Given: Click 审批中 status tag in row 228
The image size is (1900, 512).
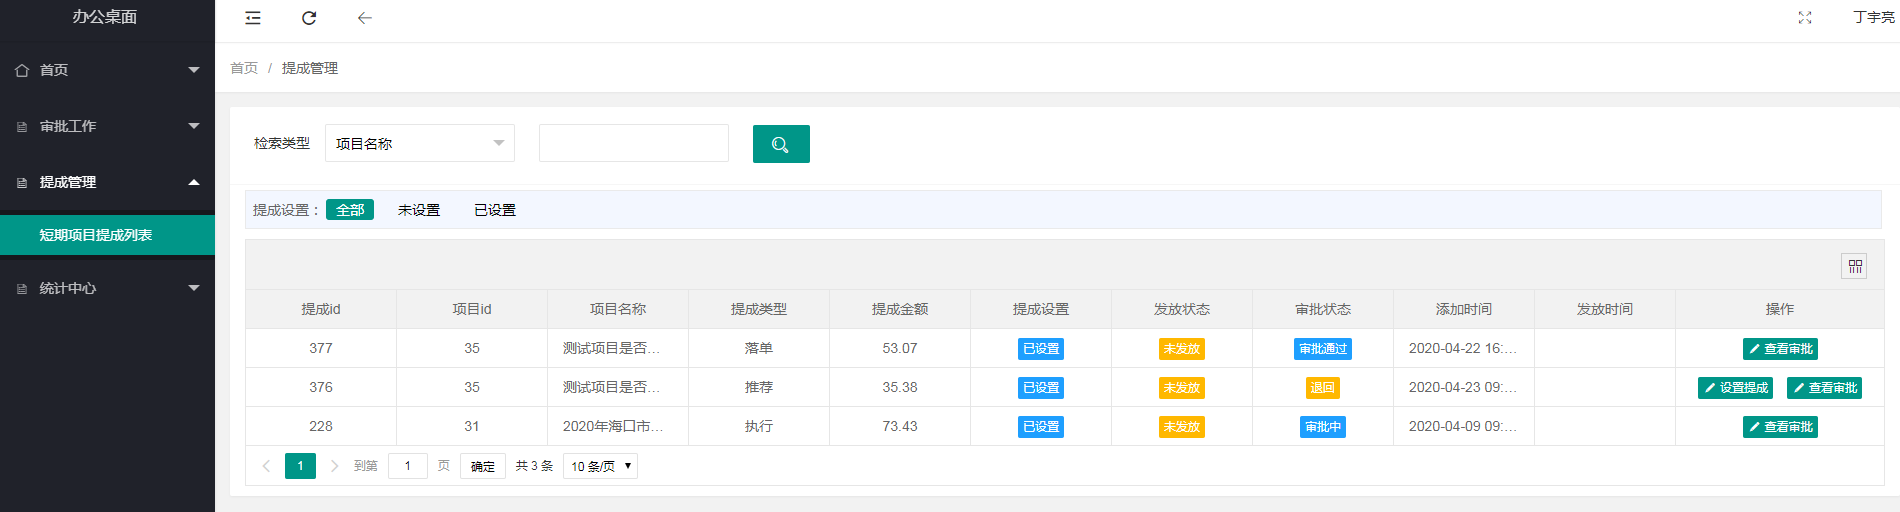Looking at the screenshot, I should (1323, 427).
